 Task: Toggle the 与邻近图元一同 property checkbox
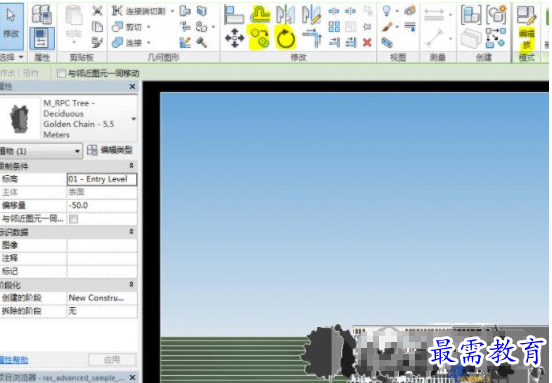coord(73,219)
